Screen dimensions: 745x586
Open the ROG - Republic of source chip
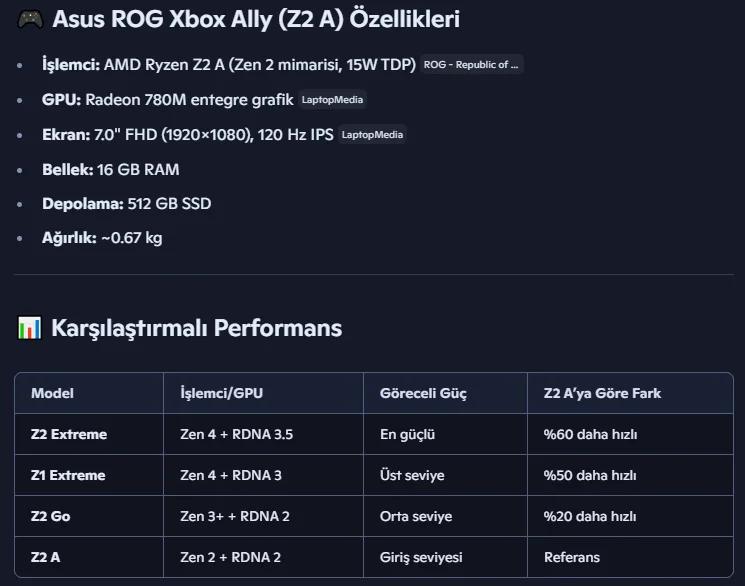tap(471, 65)
